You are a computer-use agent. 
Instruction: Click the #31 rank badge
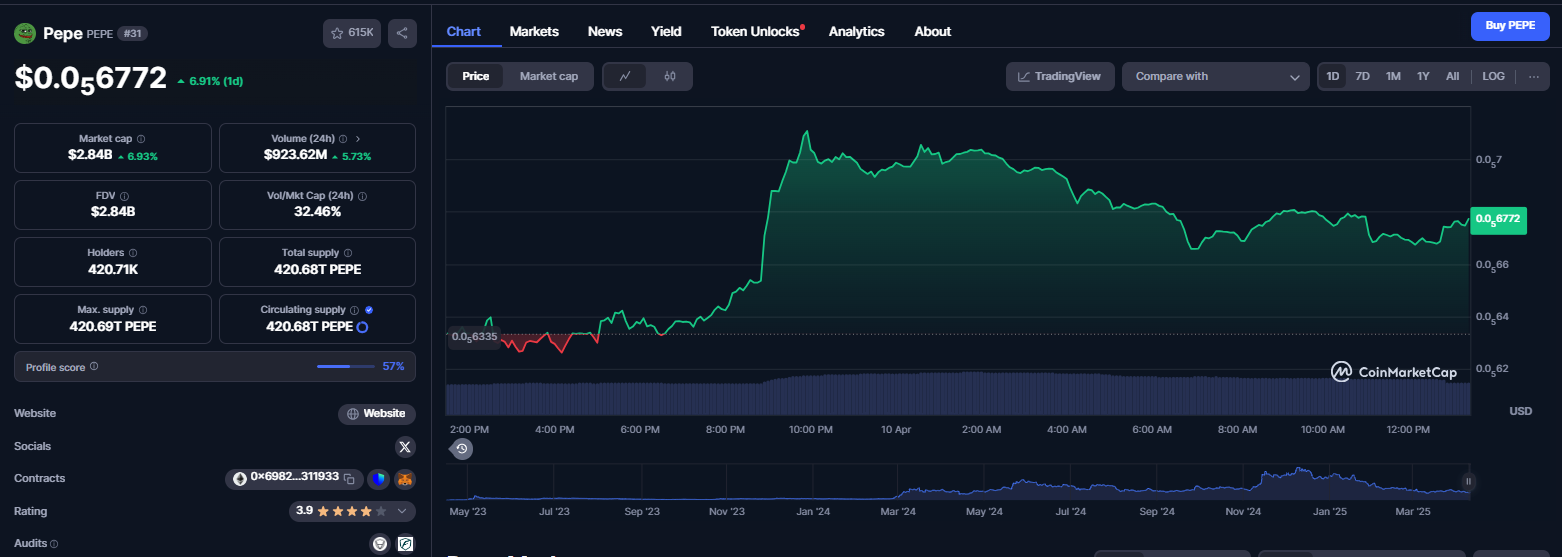click(x=132, y=33)
